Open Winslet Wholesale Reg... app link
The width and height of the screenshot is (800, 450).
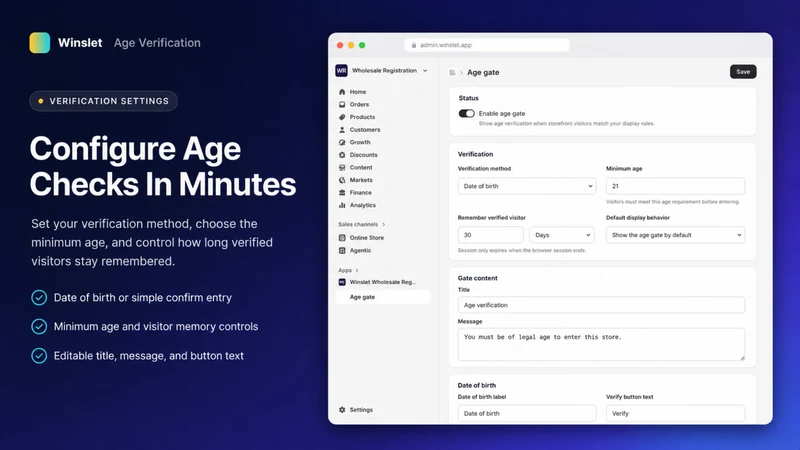(383, 282)
